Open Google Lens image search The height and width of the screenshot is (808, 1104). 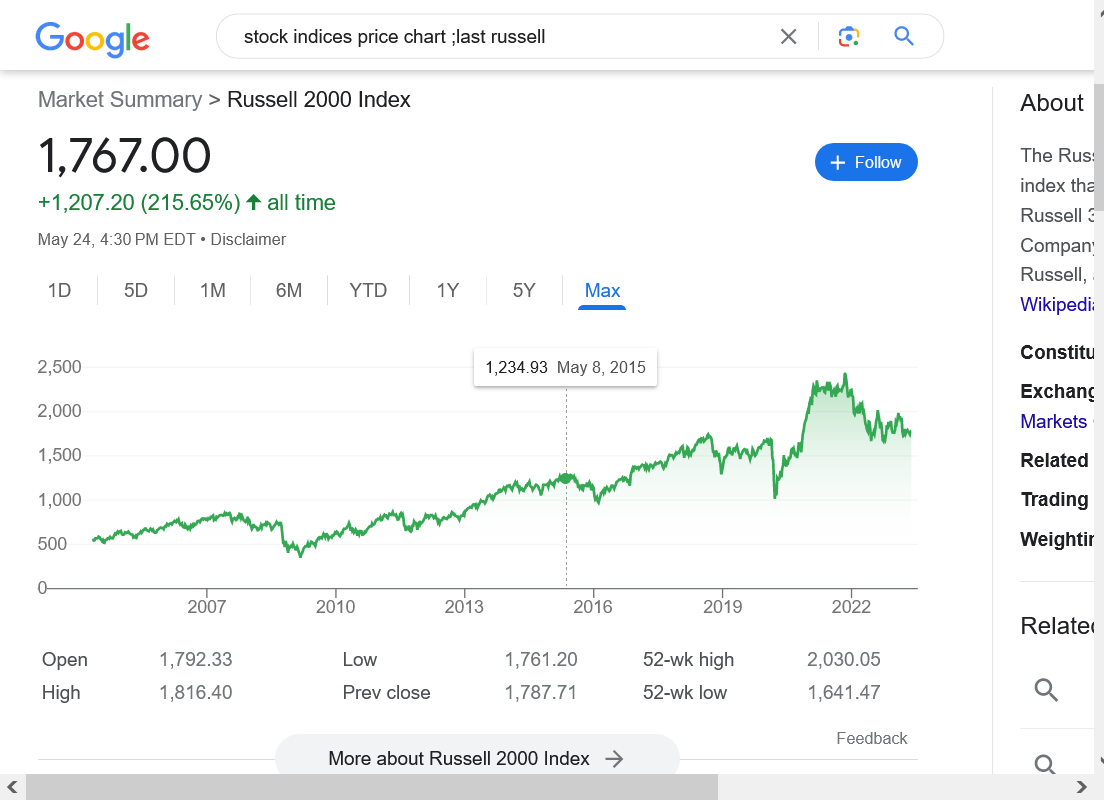coord(849,37)
